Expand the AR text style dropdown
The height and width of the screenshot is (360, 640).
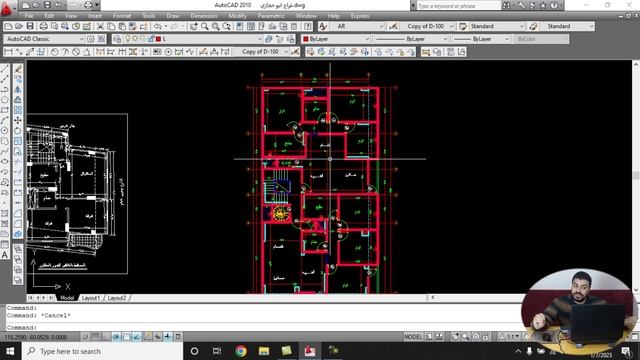point(382,27)
